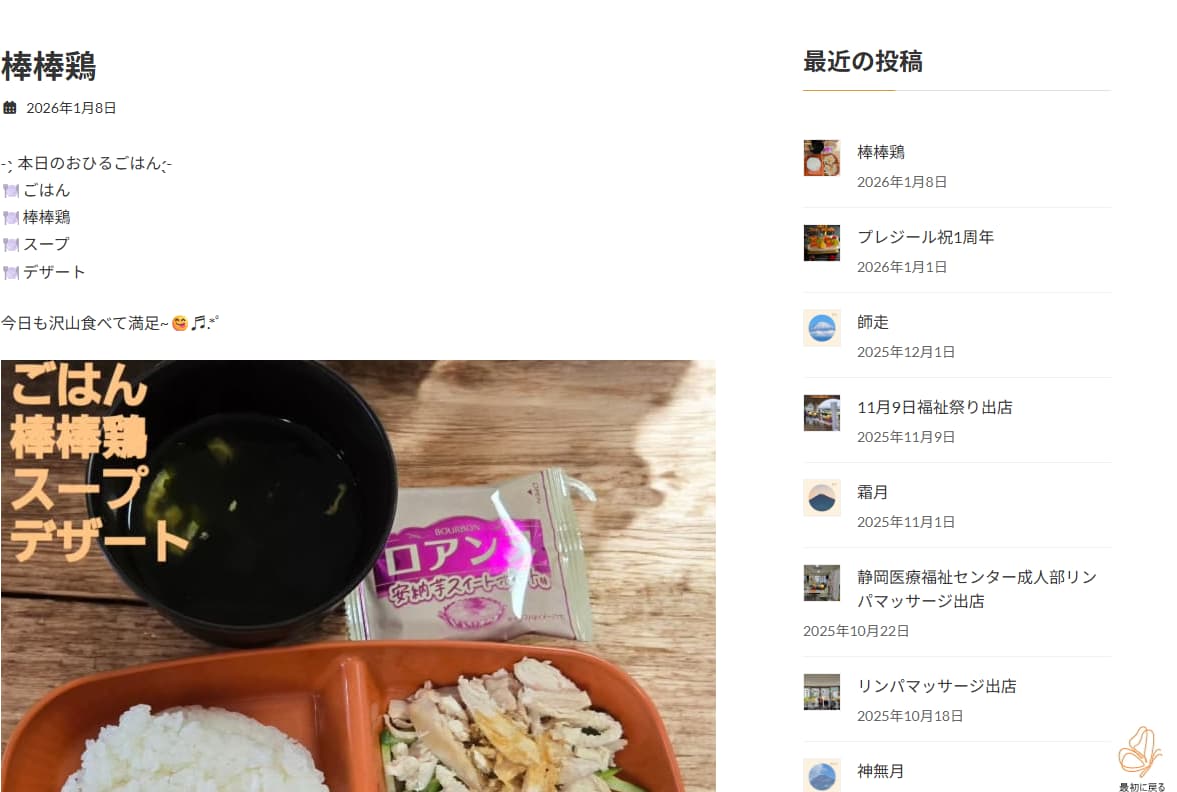The width and height of the screenshot is (1177, 792).
Task: Click the main lunch photo image
Action: tap(358, 576)
